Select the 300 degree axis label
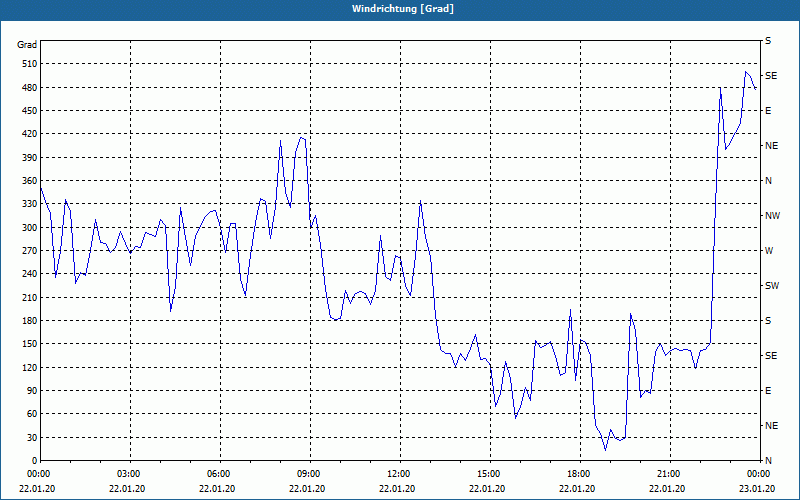 tap(31, 228)
